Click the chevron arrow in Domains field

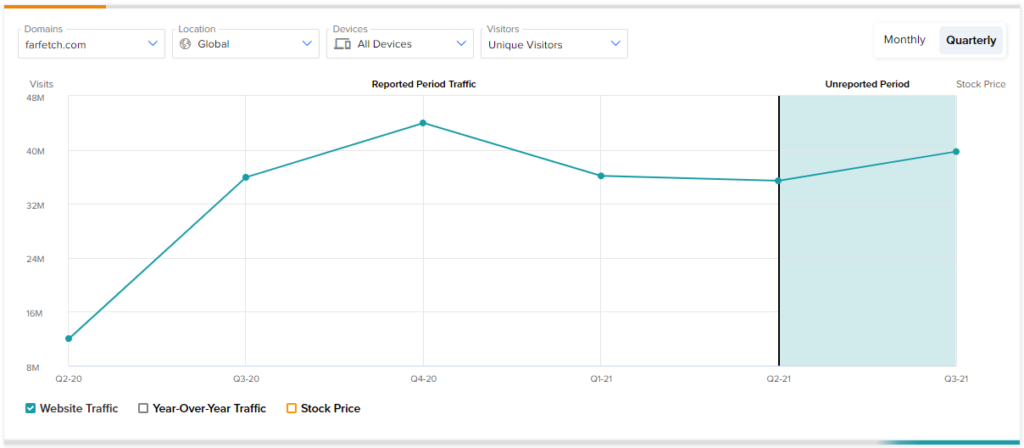153,44
